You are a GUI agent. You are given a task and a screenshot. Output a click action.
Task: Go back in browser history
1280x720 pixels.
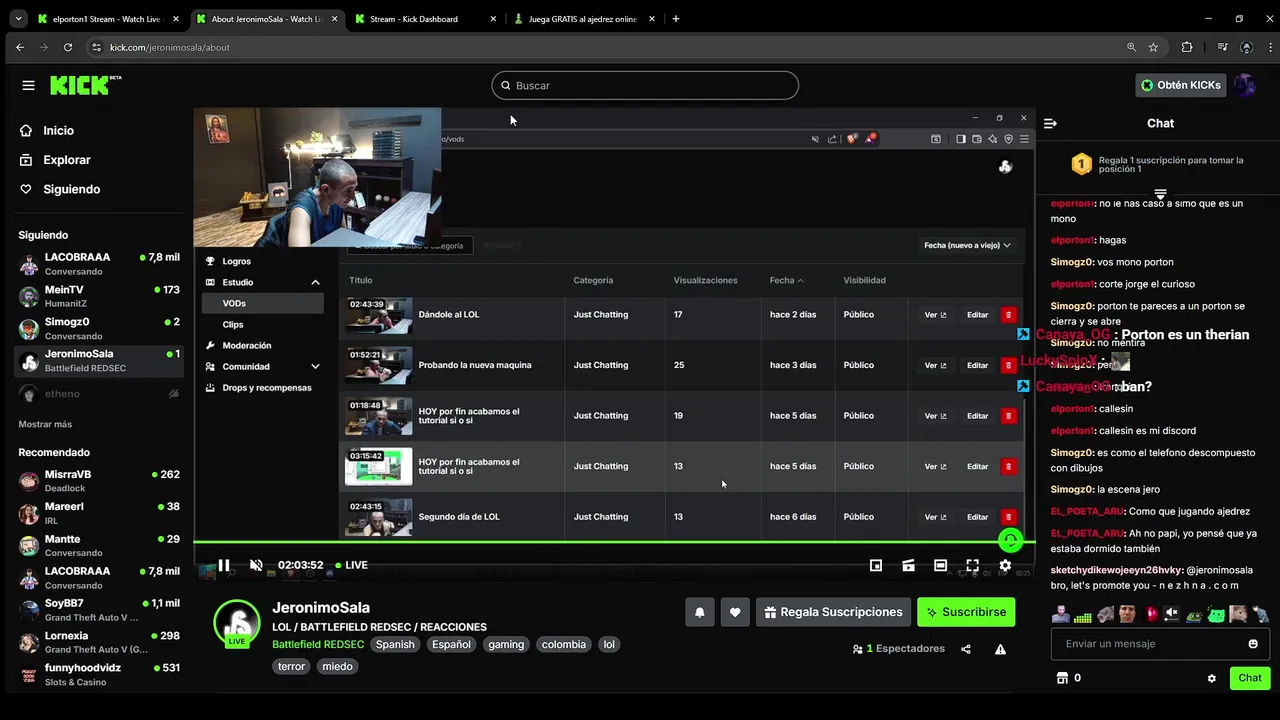tap(20, 47)
